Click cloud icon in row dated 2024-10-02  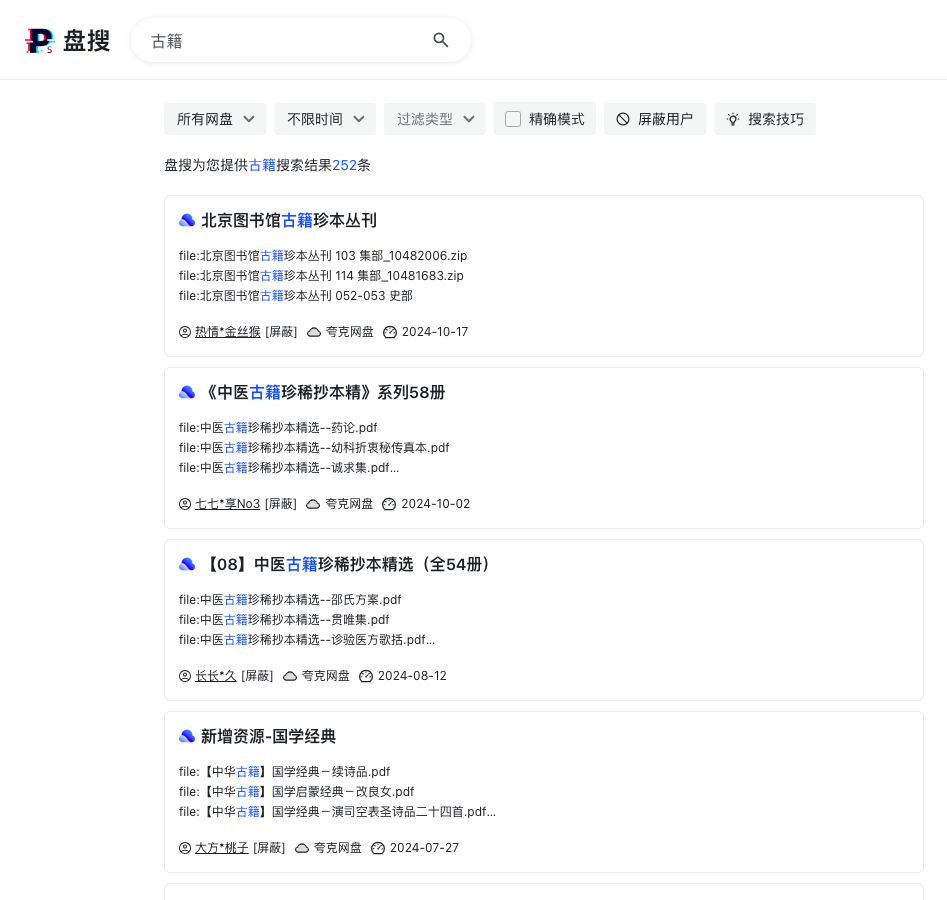tap(313, 504)
